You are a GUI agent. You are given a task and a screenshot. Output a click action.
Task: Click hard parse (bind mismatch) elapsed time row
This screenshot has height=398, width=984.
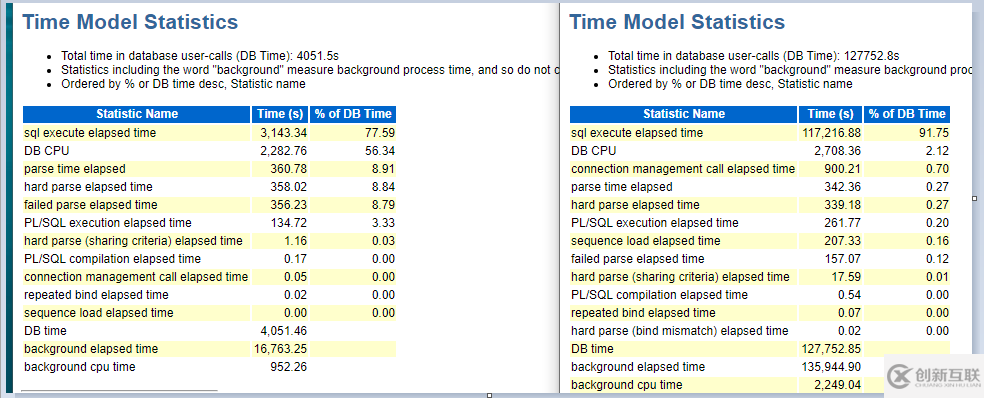pyautogui.click(x=760, y=331)
